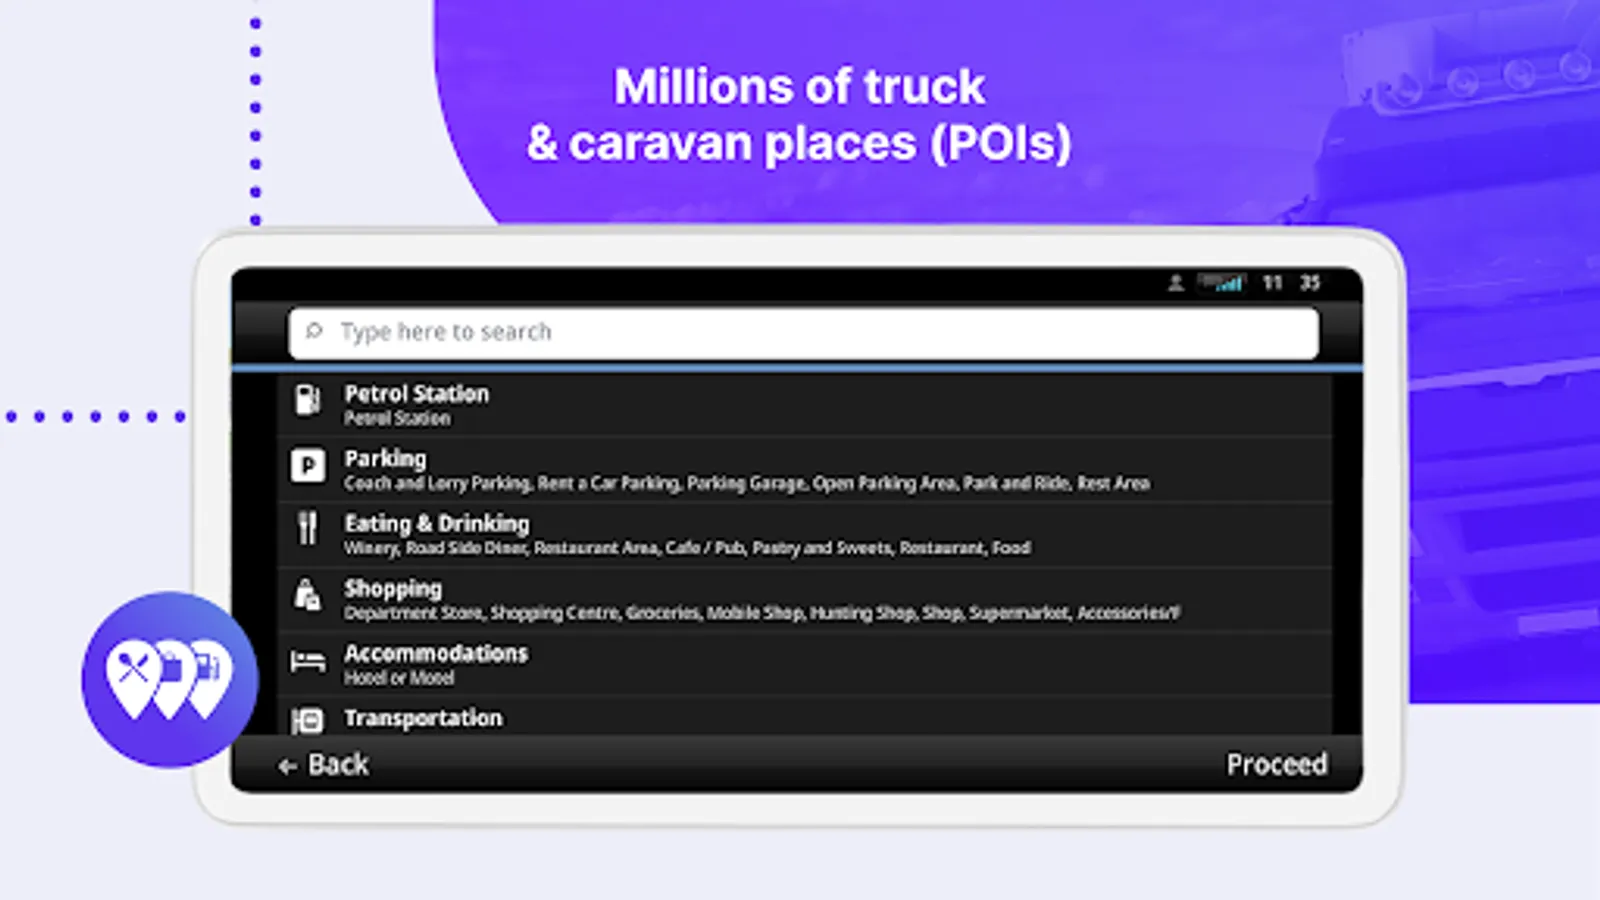Click the Accommodations bed icon
This screenshot has width=1600, height=900.
pos(307,661)
